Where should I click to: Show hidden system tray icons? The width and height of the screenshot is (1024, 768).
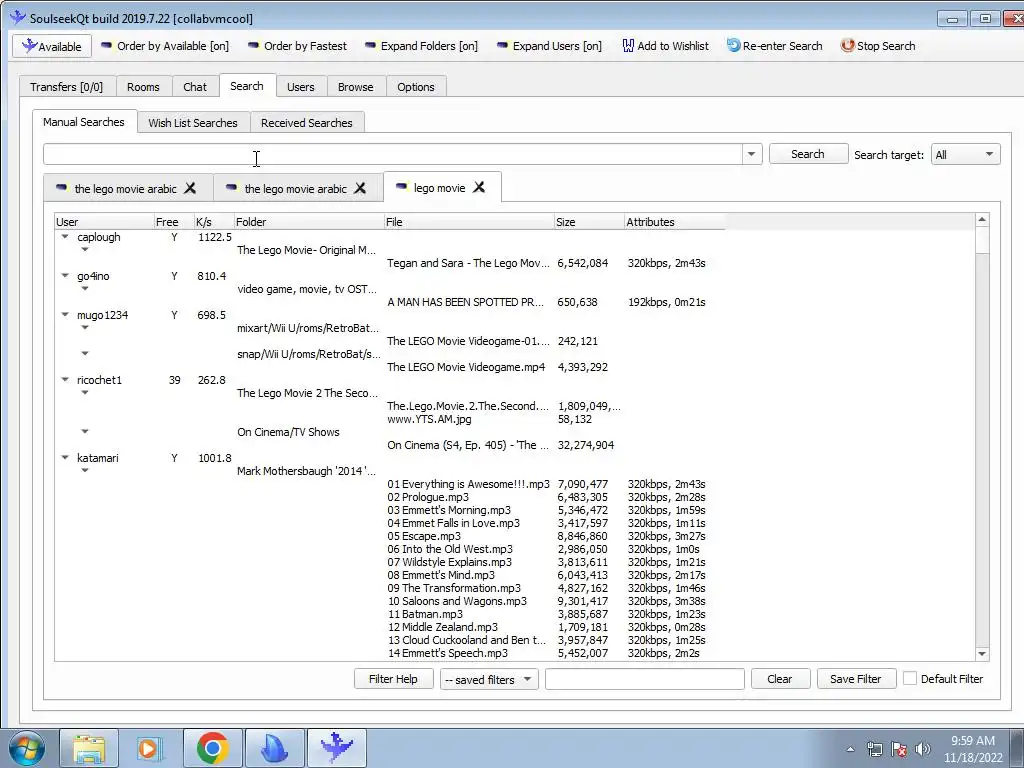(x=850, y=749)
